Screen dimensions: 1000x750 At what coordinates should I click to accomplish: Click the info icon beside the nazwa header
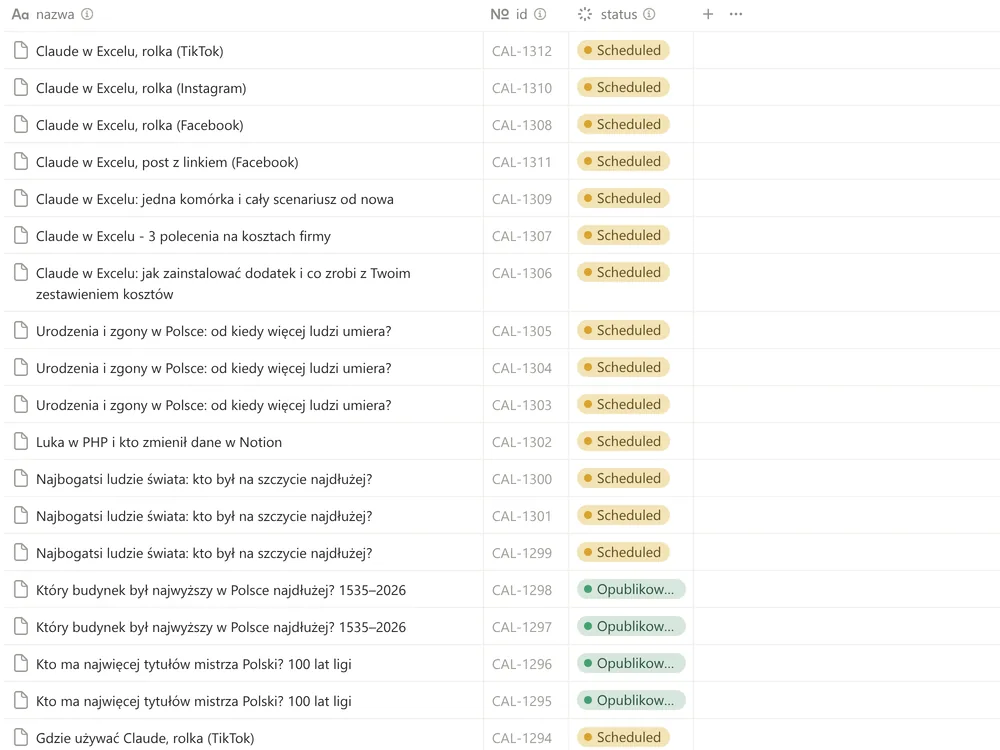coord(87,14)
